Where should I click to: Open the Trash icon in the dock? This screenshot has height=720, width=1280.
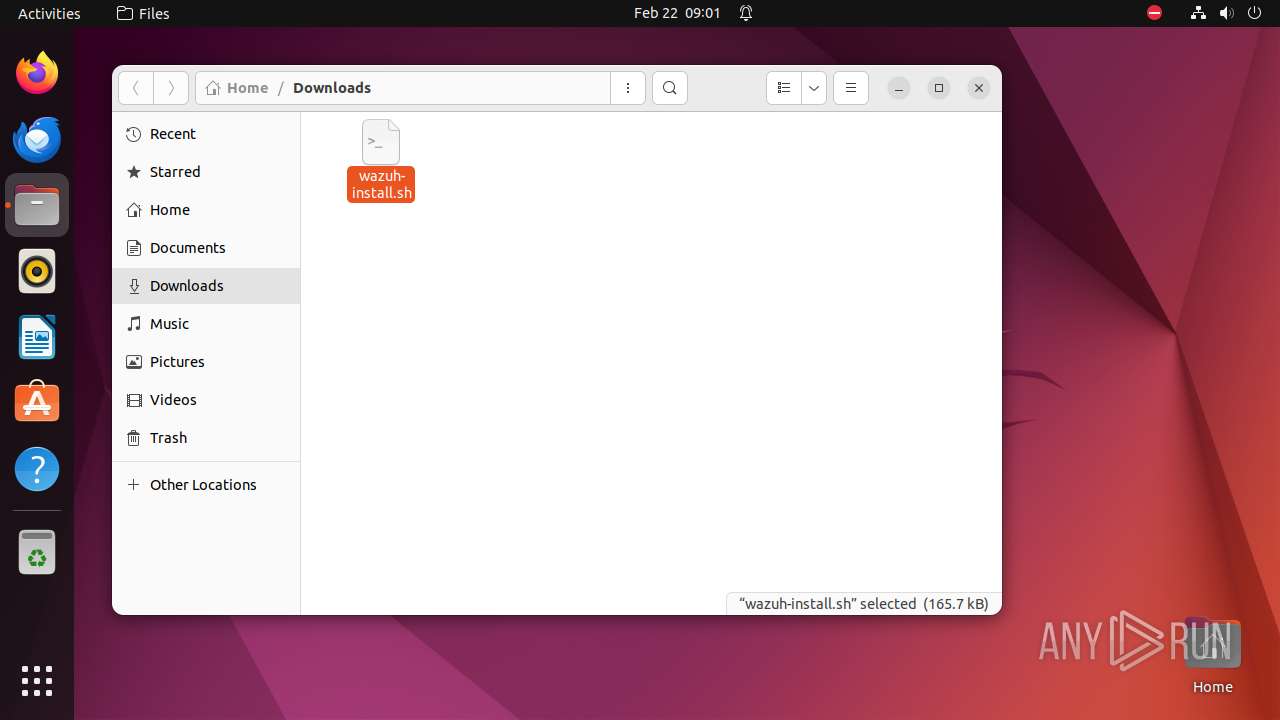point(37,552)
